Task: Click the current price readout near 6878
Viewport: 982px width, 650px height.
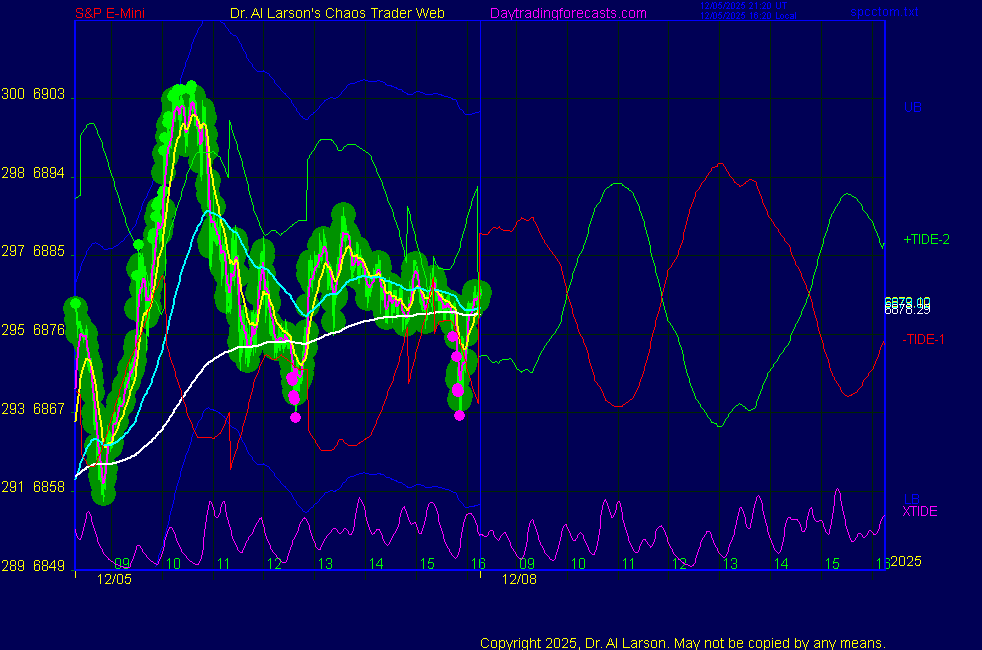Action: (907, 305)
